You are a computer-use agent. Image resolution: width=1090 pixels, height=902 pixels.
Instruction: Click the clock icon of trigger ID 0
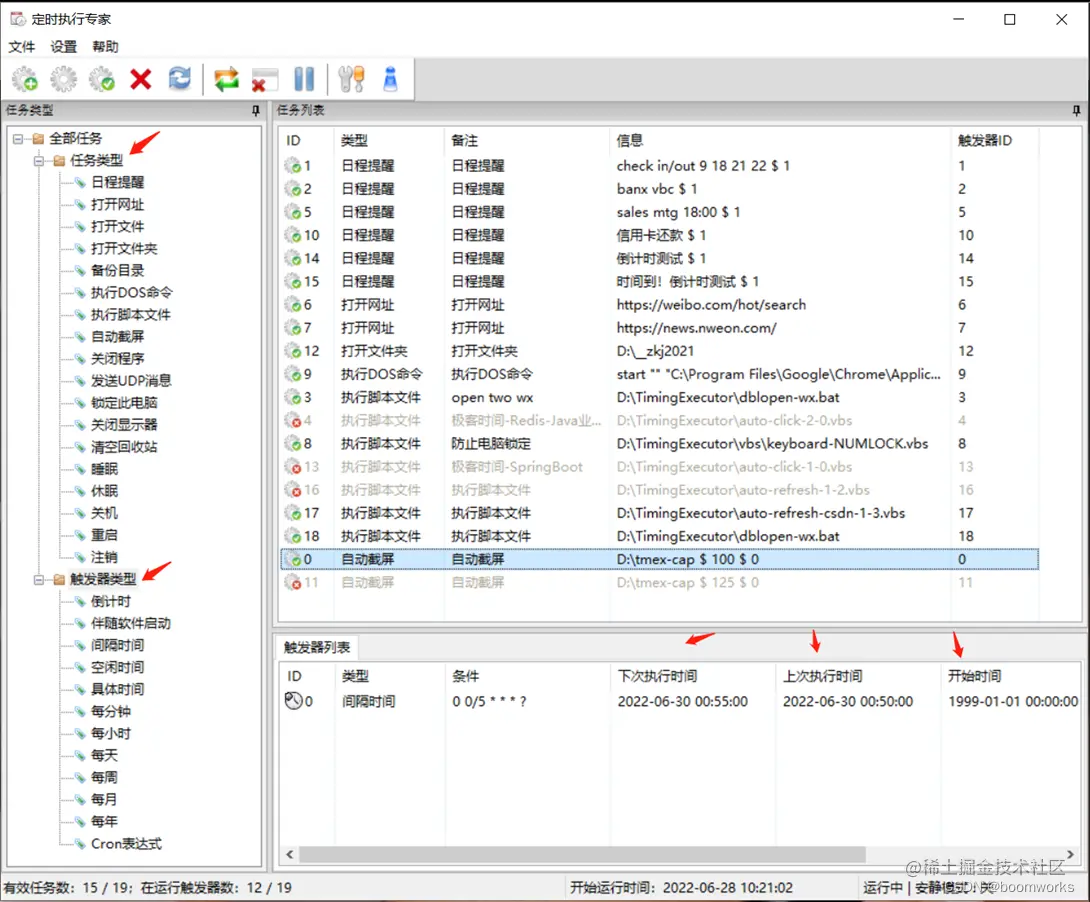click(293, 700)
